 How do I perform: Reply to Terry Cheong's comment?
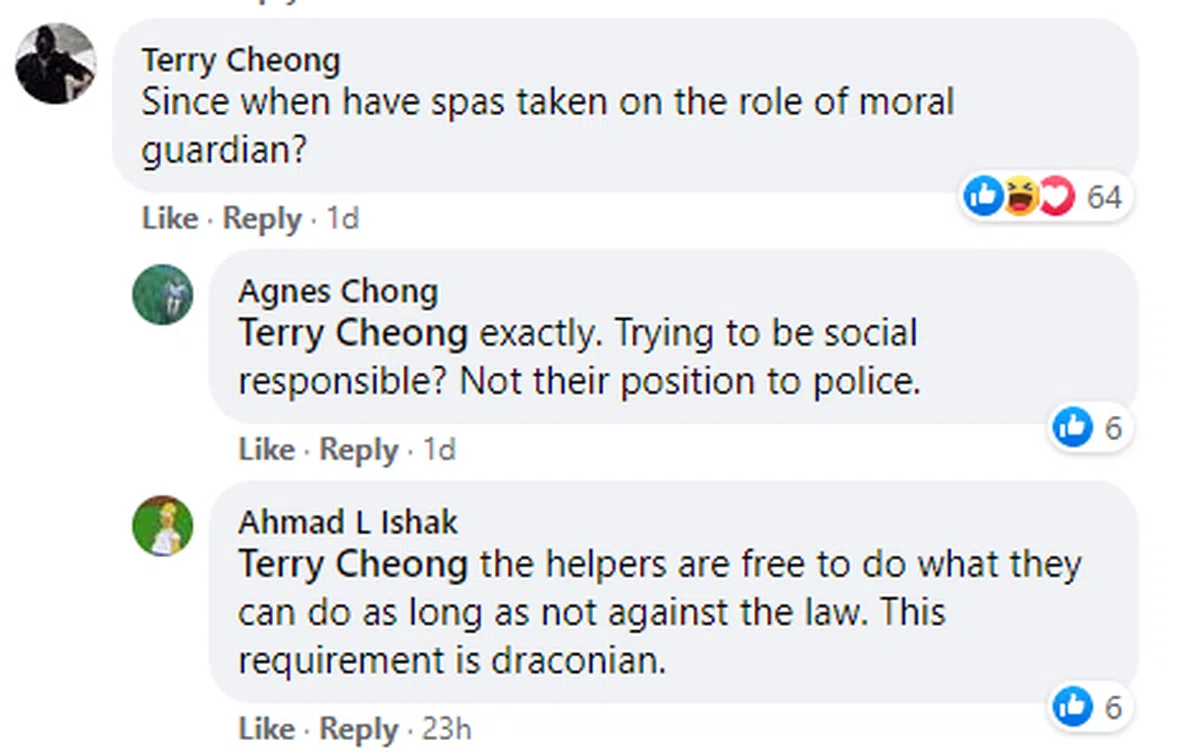(x=262, y=218)
